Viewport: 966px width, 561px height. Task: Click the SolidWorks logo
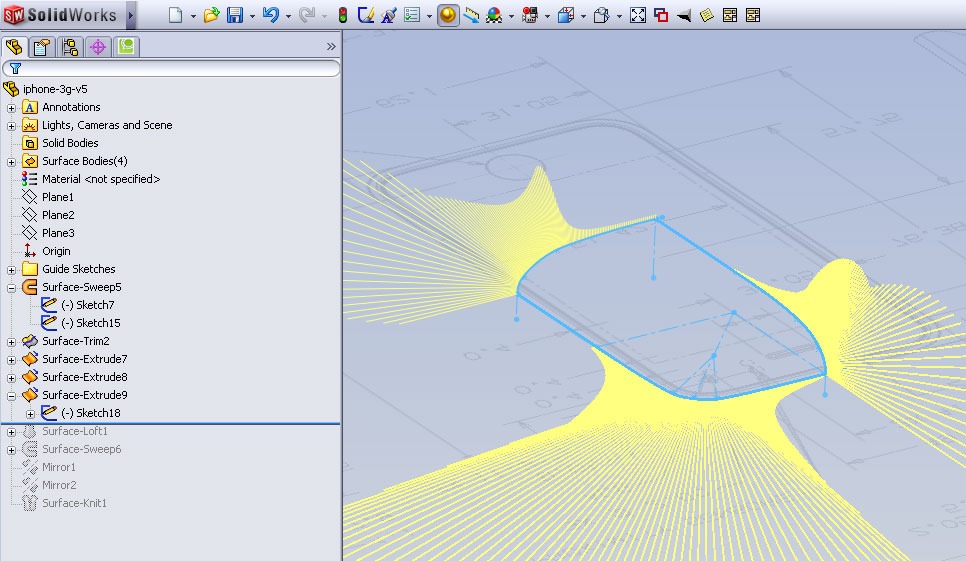(60, 15)
